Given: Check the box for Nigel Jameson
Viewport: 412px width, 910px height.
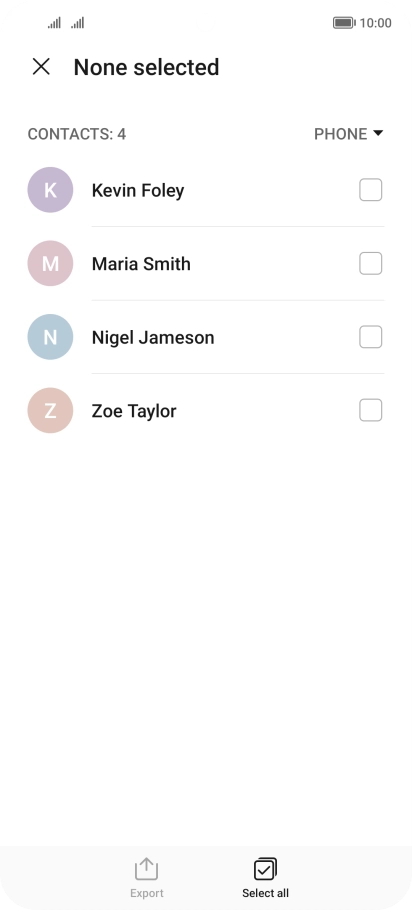Looking at the screenshot, I should (x=370, y=337).
